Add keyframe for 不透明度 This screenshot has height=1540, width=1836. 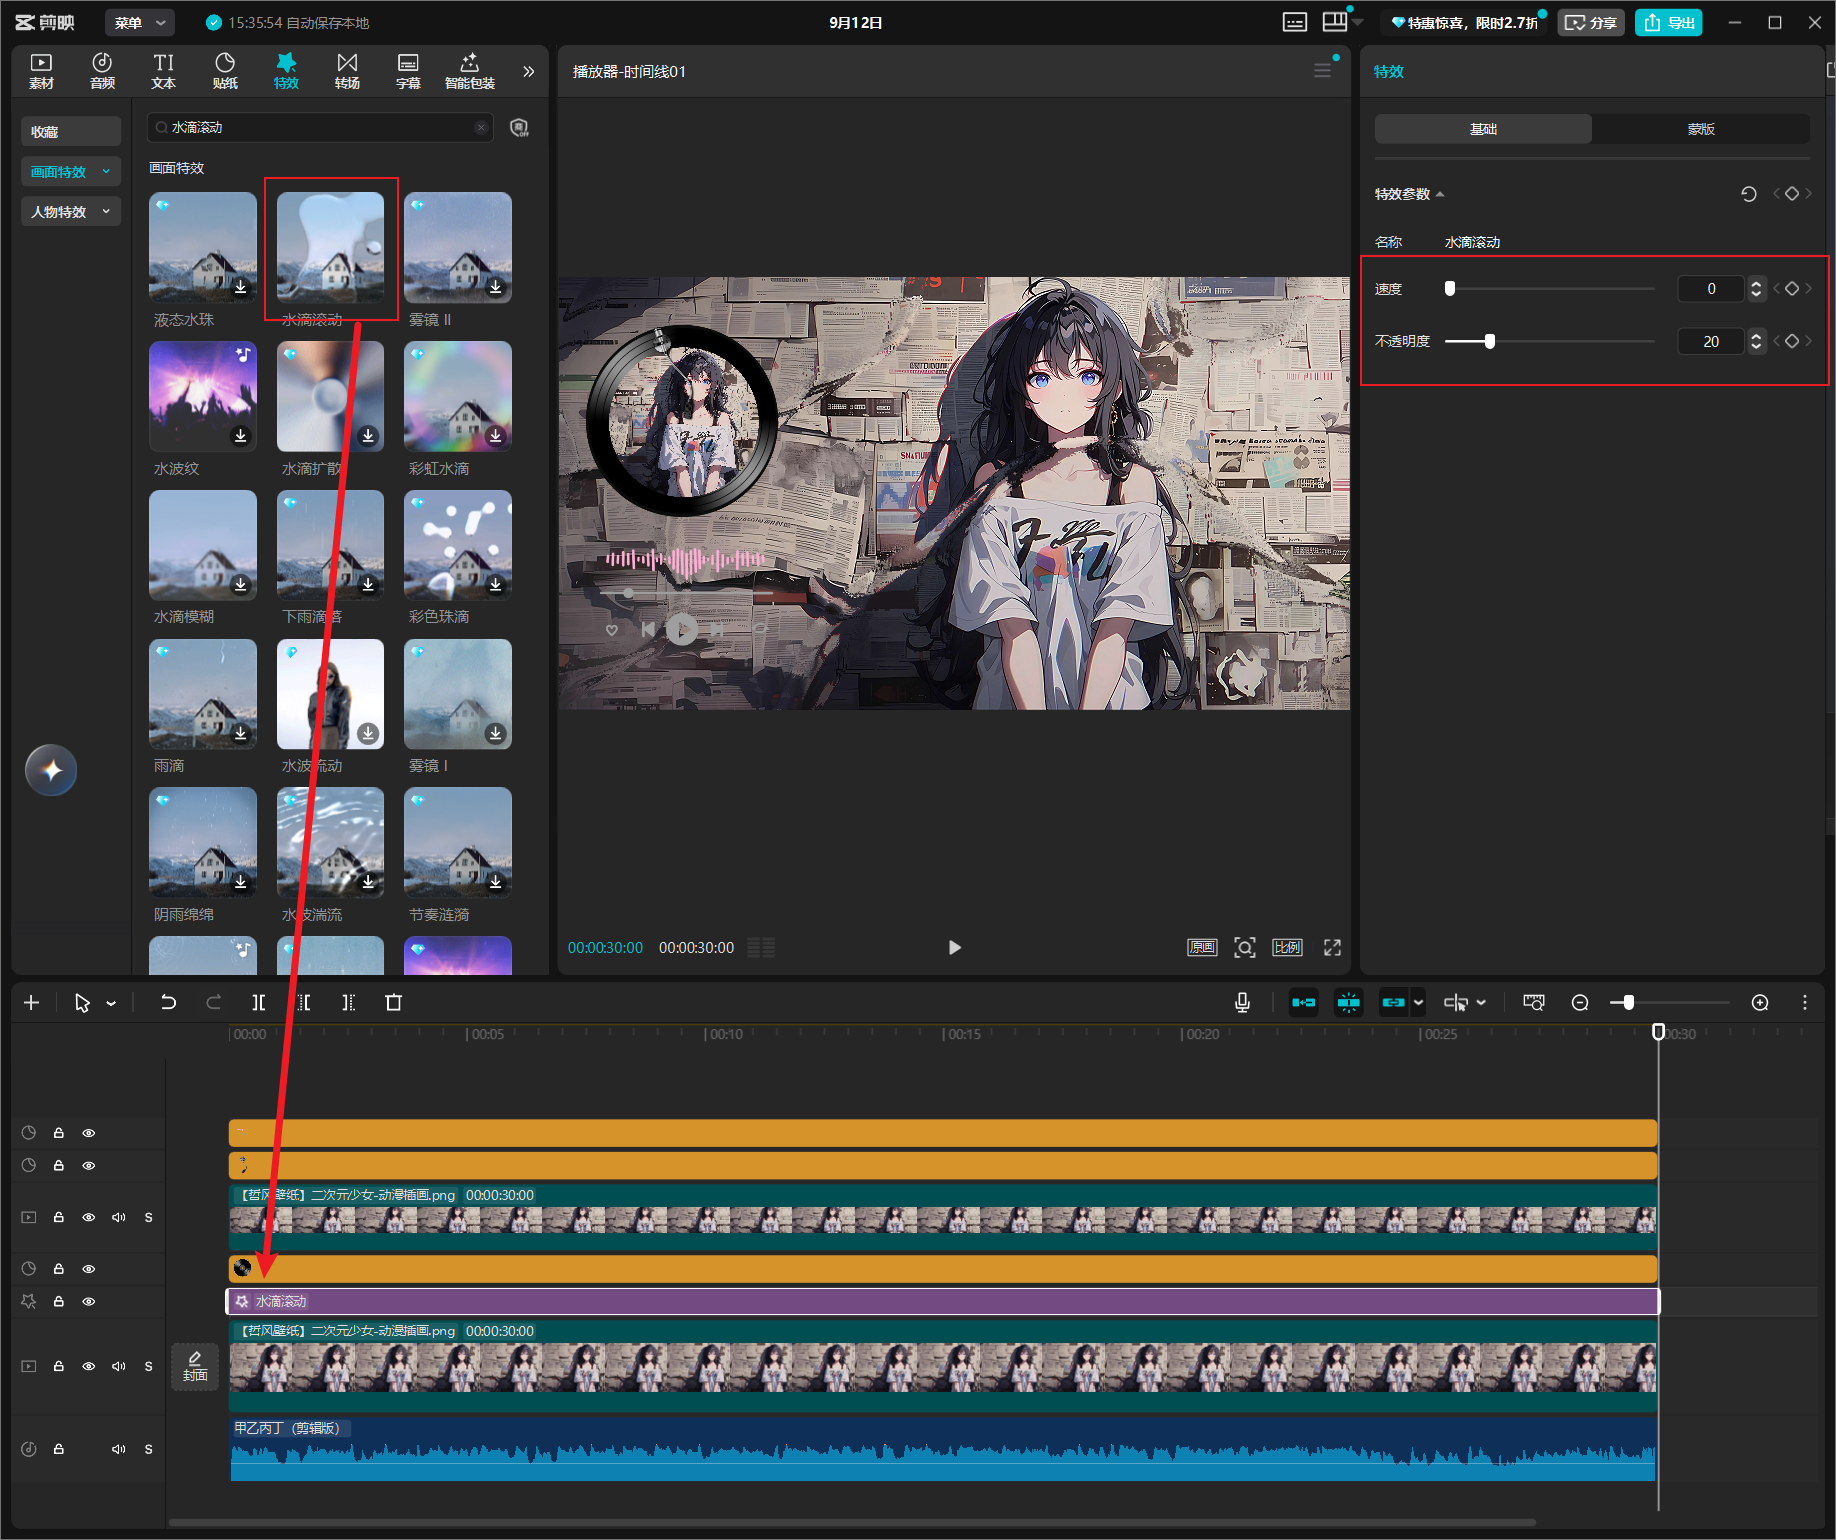[1792, 341]
